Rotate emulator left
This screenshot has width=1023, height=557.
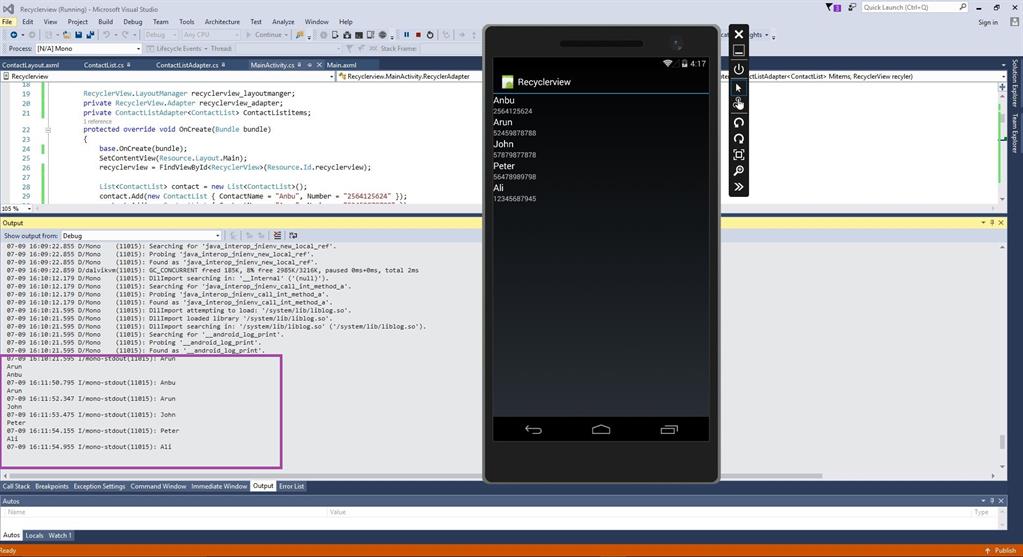point(738,122)
